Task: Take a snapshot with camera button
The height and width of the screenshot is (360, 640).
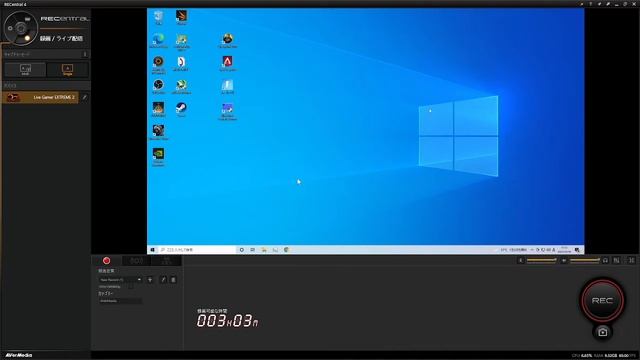Action: pos(602,332)
